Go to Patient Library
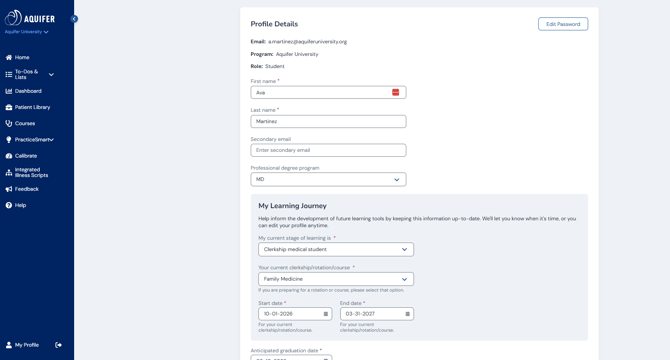This screenshot has width=670, height=360. 28,107
